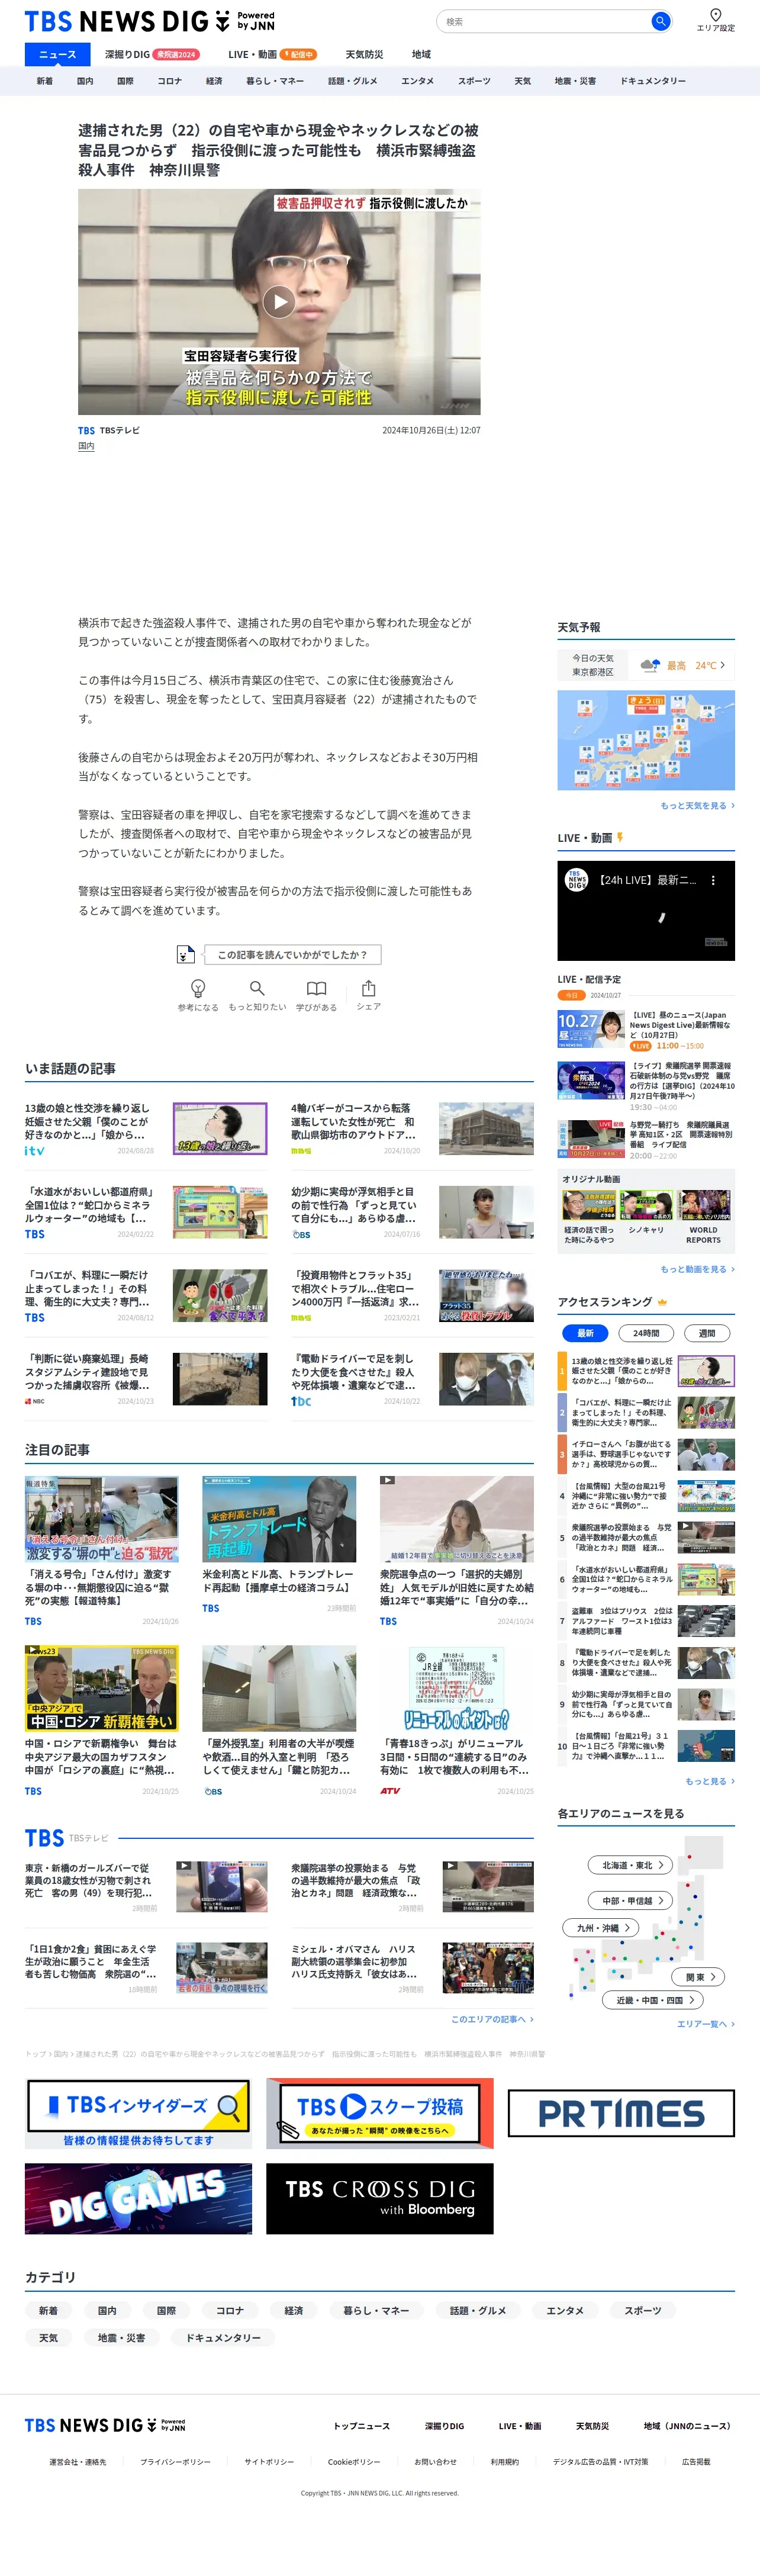The width and height of the screenshot is (760, 2576).
Task: Open the 深掘りDIG tab
Action: click(152, 55)
